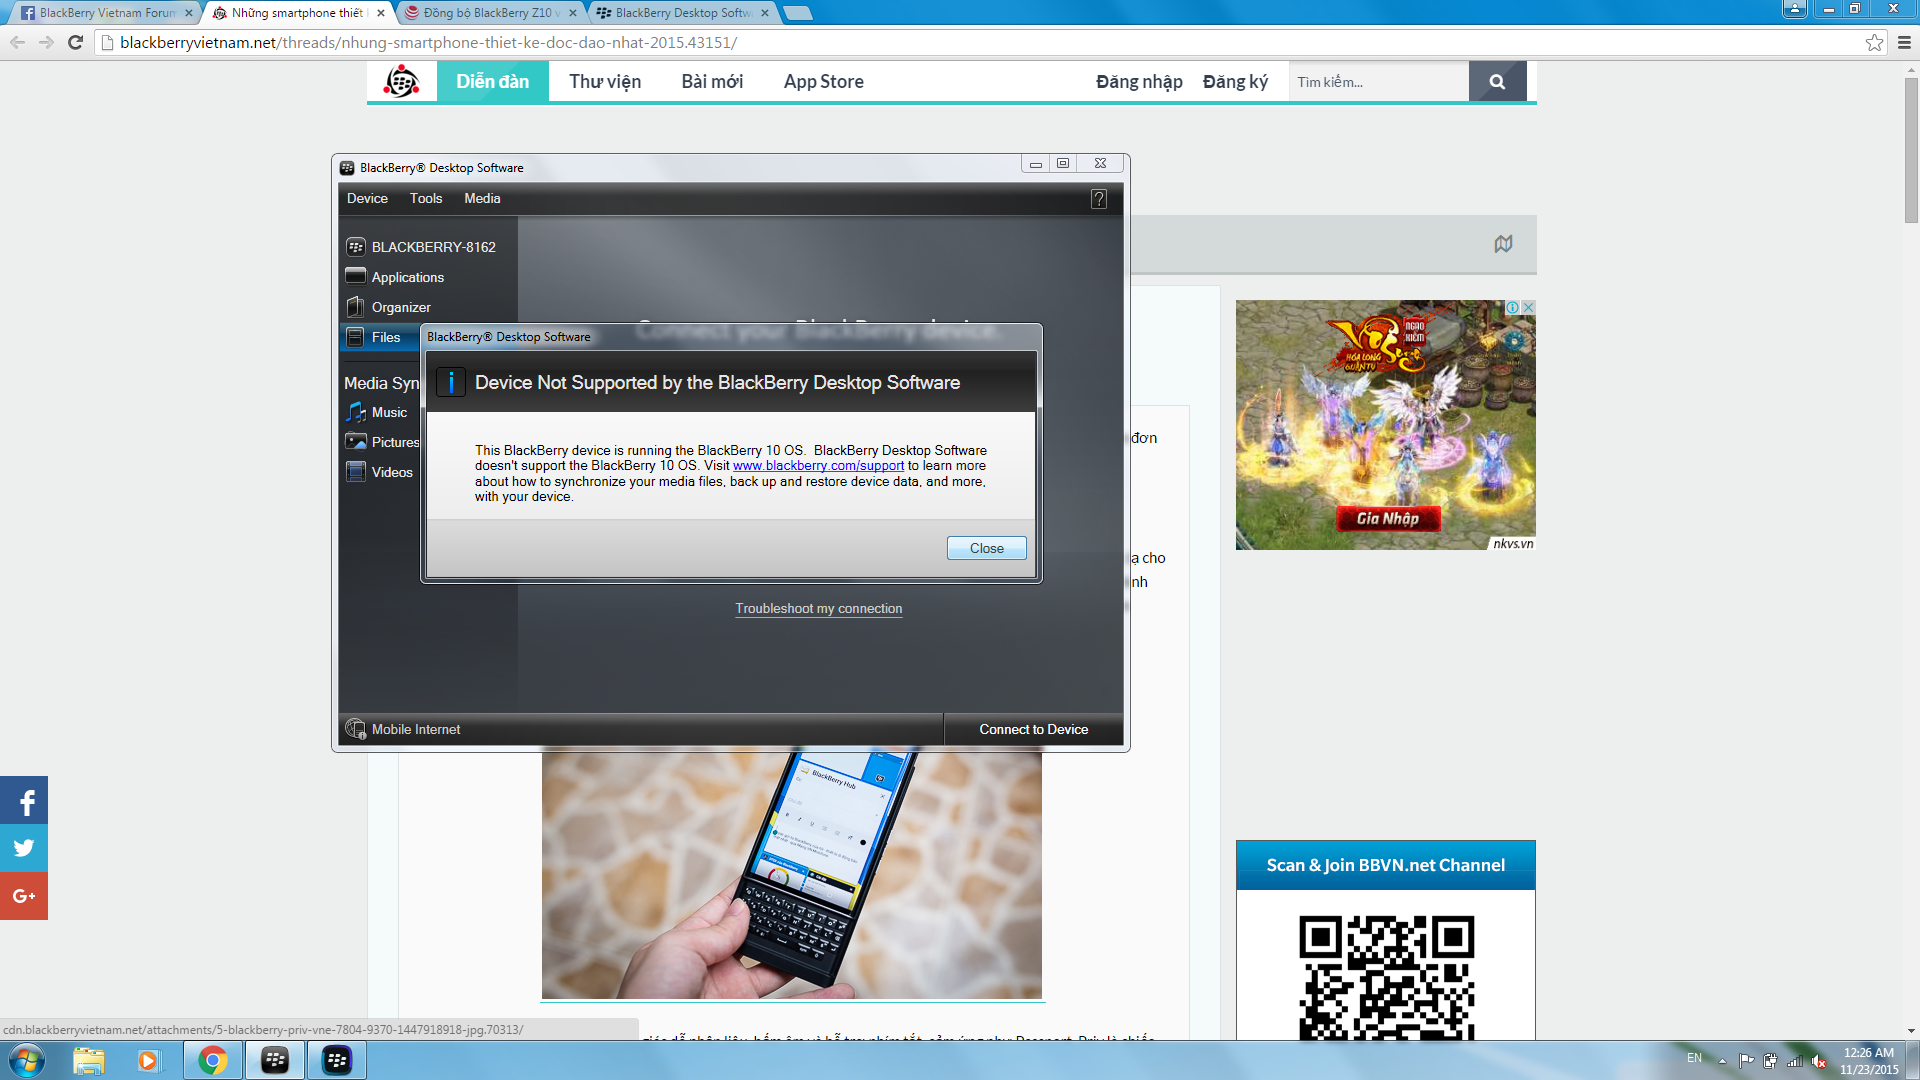Open Chrome taskbar icon
1920x1080 pixels.
tap(212, 1060)
